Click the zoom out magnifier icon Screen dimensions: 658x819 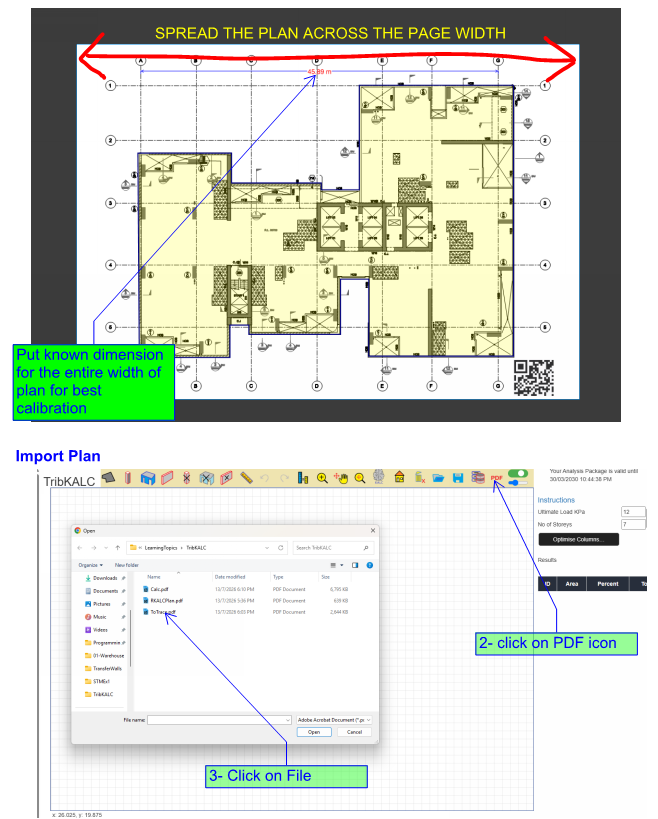(x=360, y=477)
